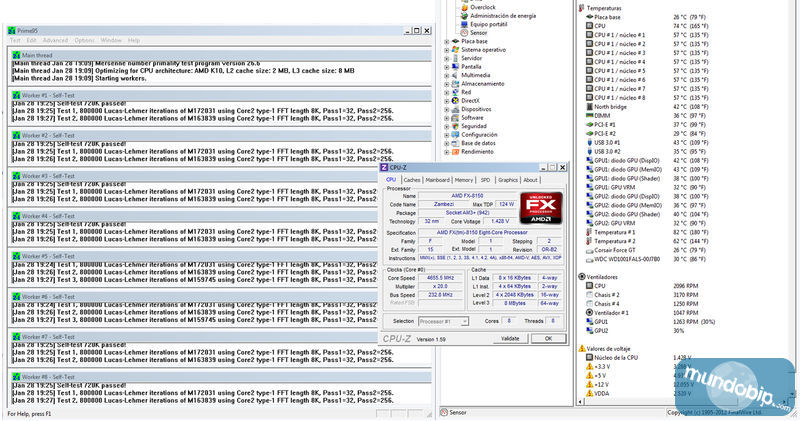Click the Sistema operativo Windows icon

pyautogui.click(x=455, y=49)
